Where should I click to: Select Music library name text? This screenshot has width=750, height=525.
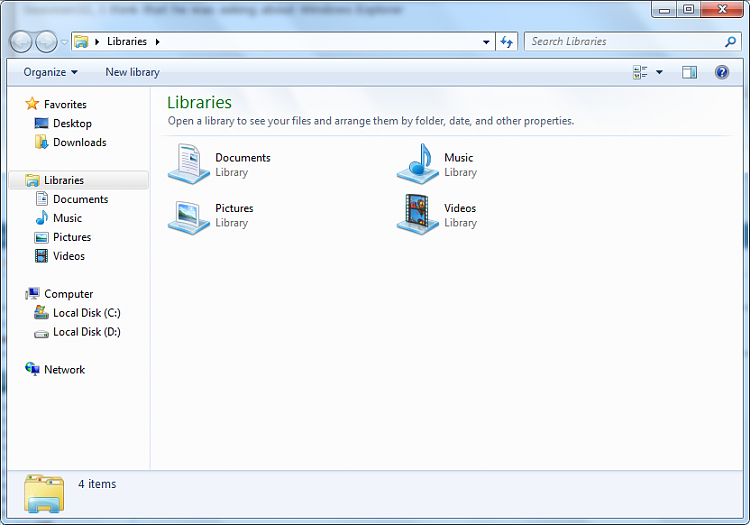pyautogui.click(x=458, y=158)
